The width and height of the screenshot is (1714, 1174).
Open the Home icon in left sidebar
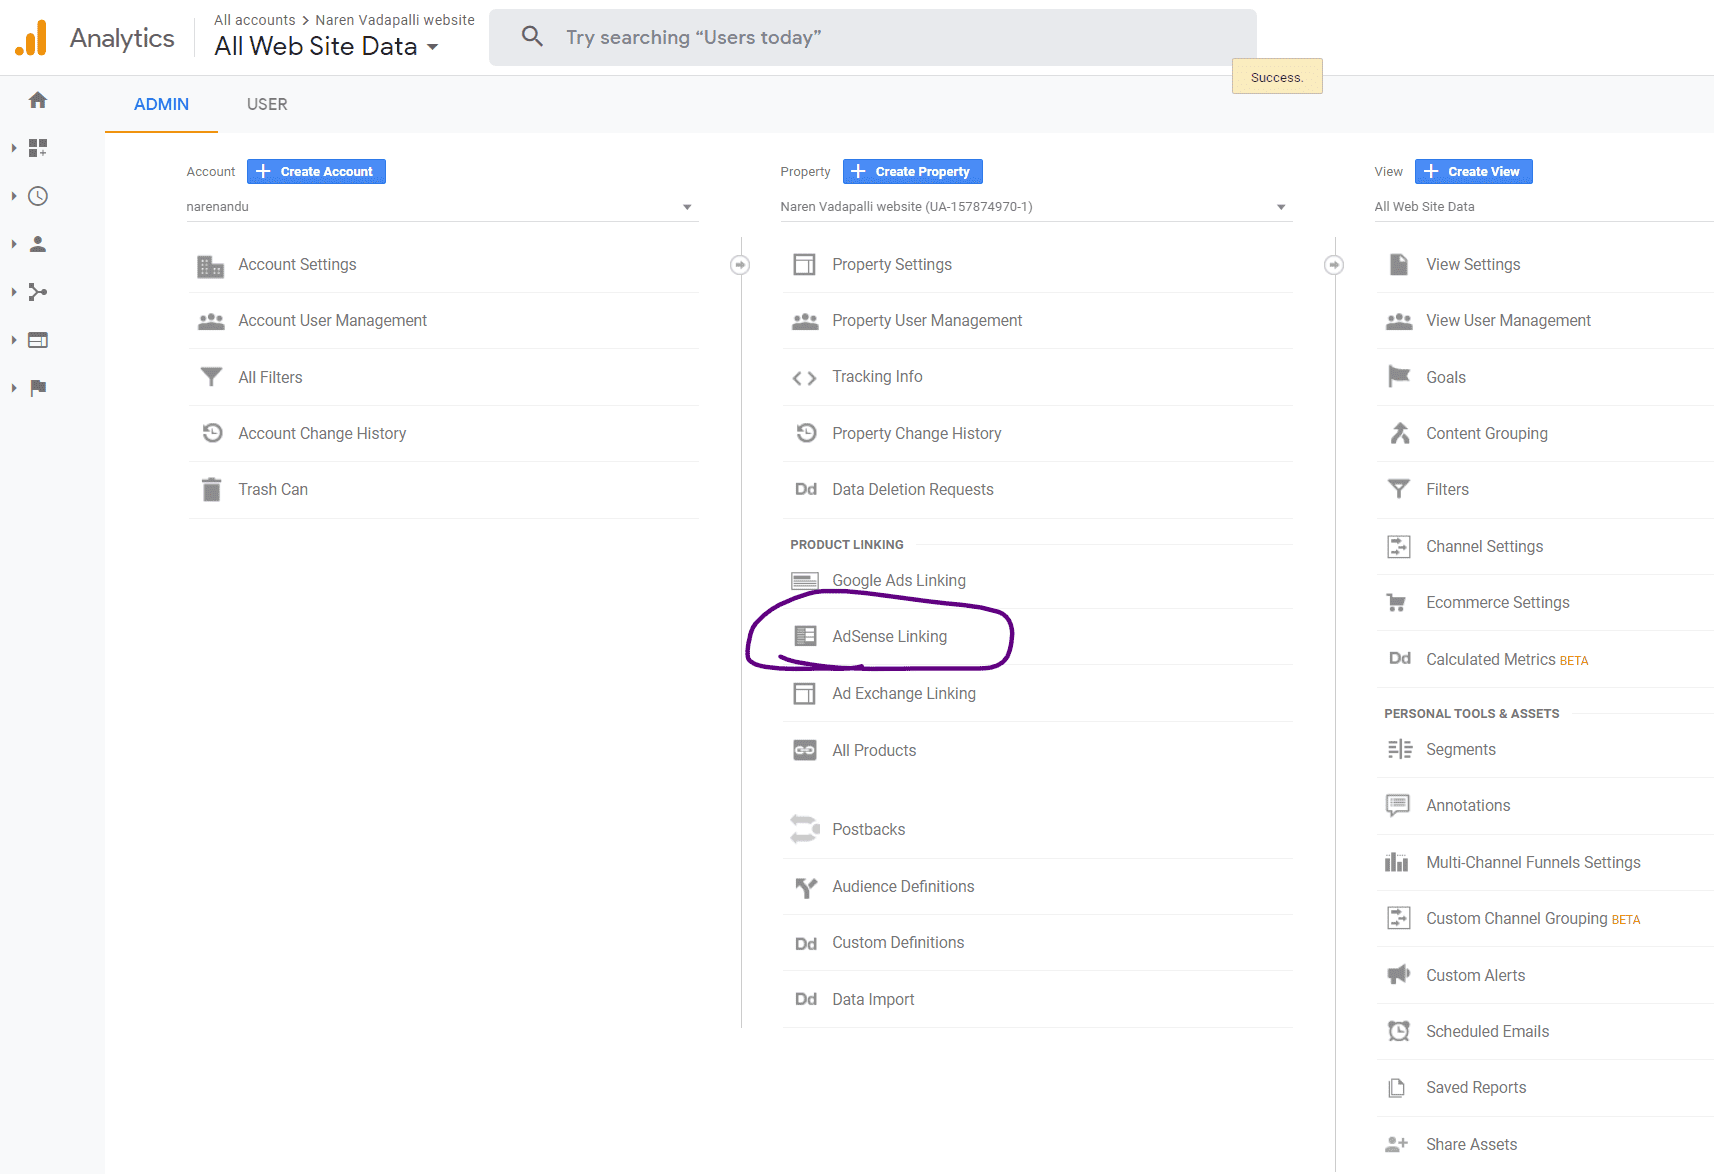click(38, 100)
